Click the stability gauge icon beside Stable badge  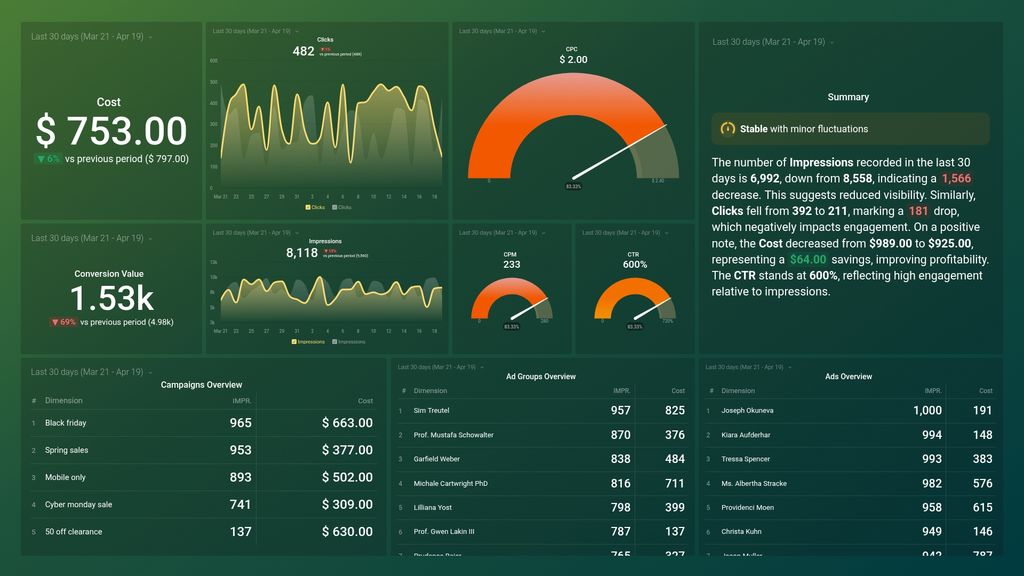pyautogui.click(x=728, y=128)
